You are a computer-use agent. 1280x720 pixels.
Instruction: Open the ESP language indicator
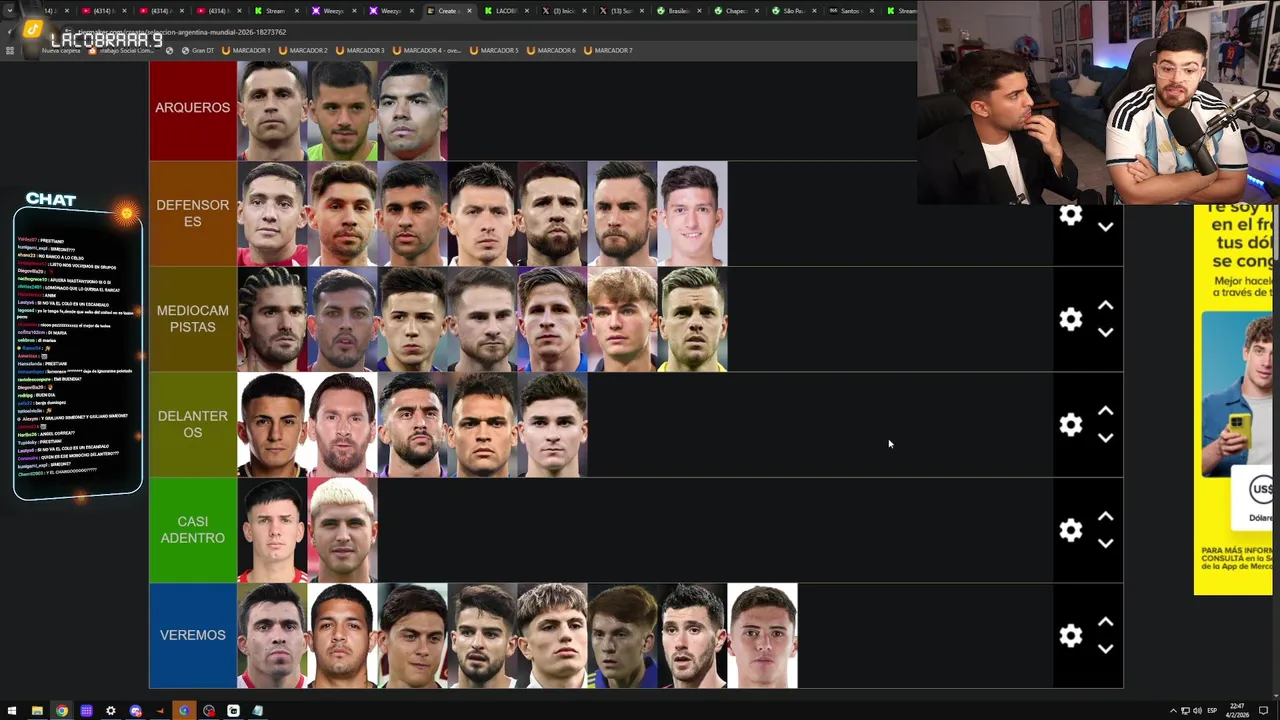point(1212,711)
